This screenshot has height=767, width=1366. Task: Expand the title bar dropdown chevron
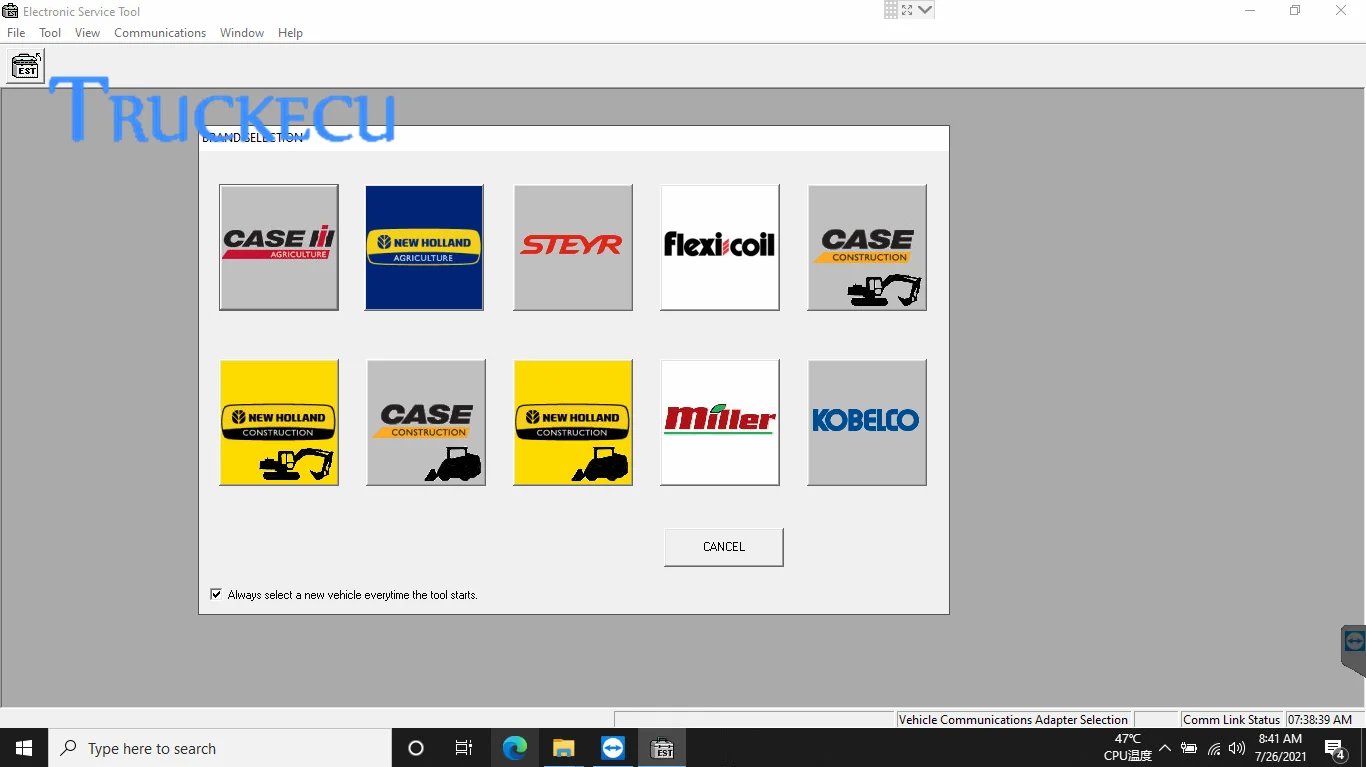925,10
